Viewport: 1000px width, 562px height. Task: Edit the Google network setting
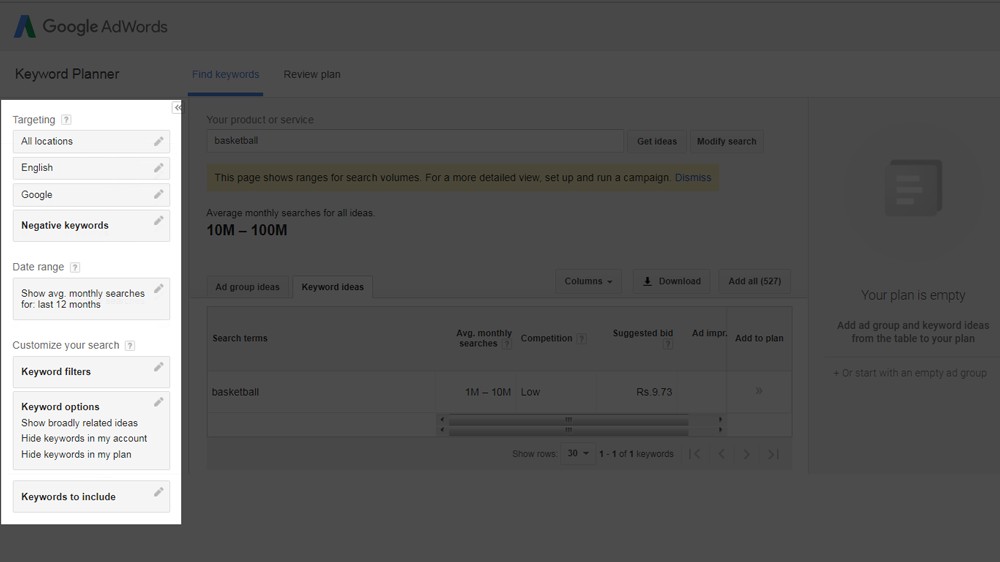click(158, 195)
